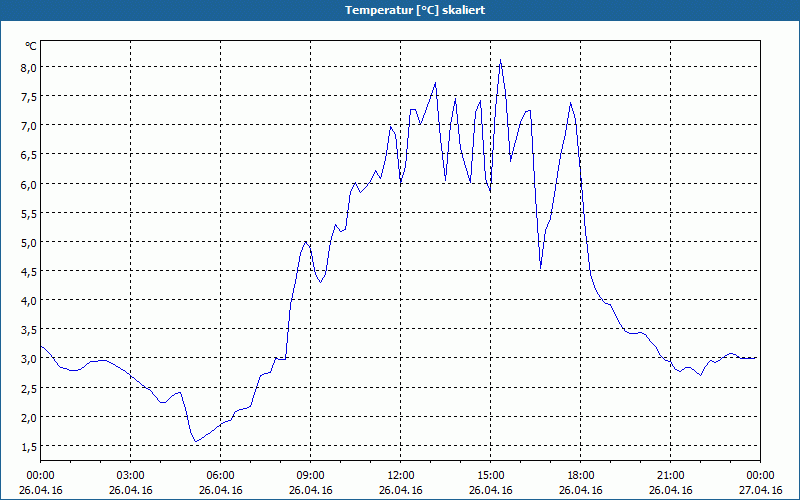Click the 3,5 y-axis label
This screenshot has width=800, height=500.
point(28,330)
